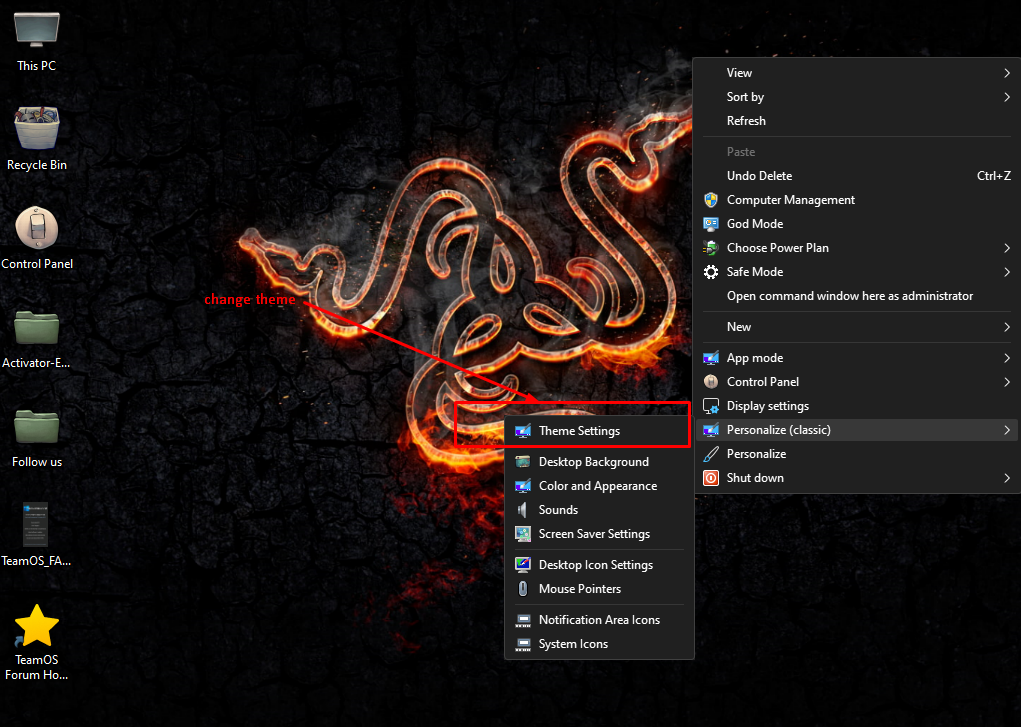Image resolution: width=1021 pixels, height=727 pixels.
Task: Click the Desktop Icon Settings icon
Action: point(523,565)
